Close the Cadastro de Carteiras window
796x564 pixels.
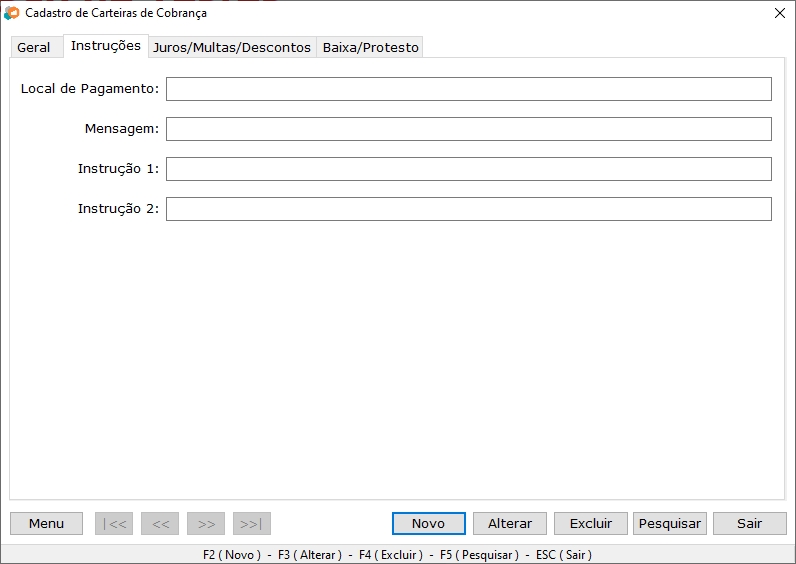(780, 13)
